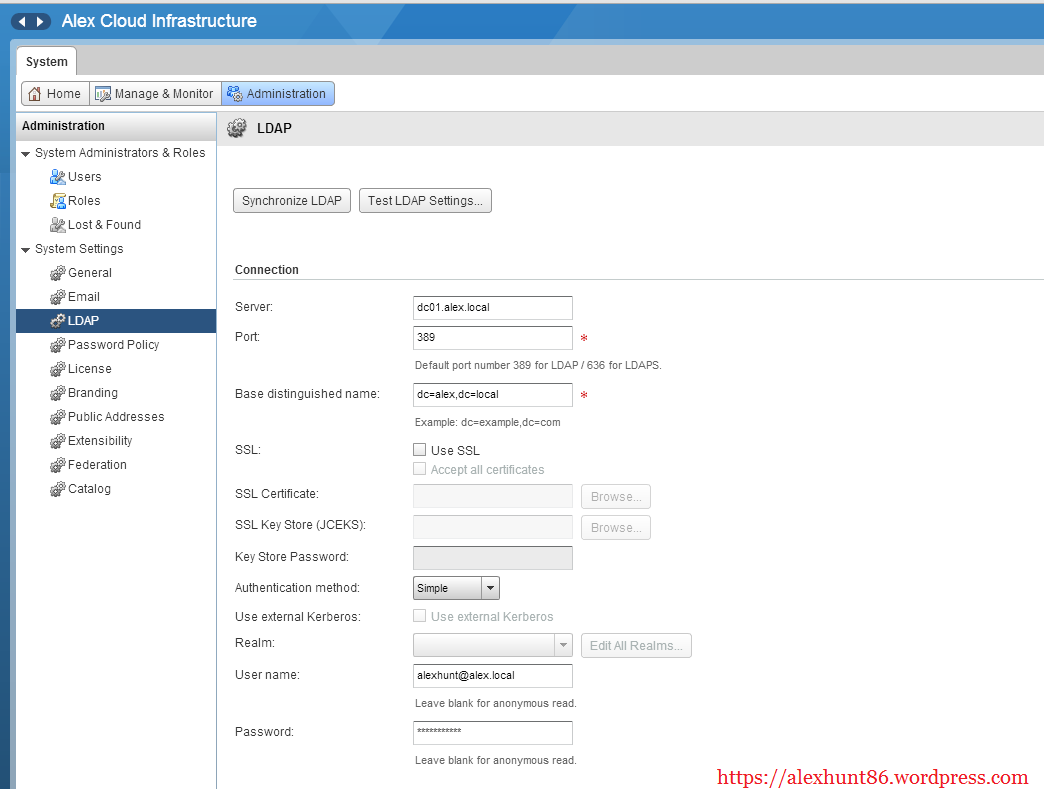This screenshot has width=1044, height=789.
Task: Click the Home house icon
Action: tap(35, 94)
